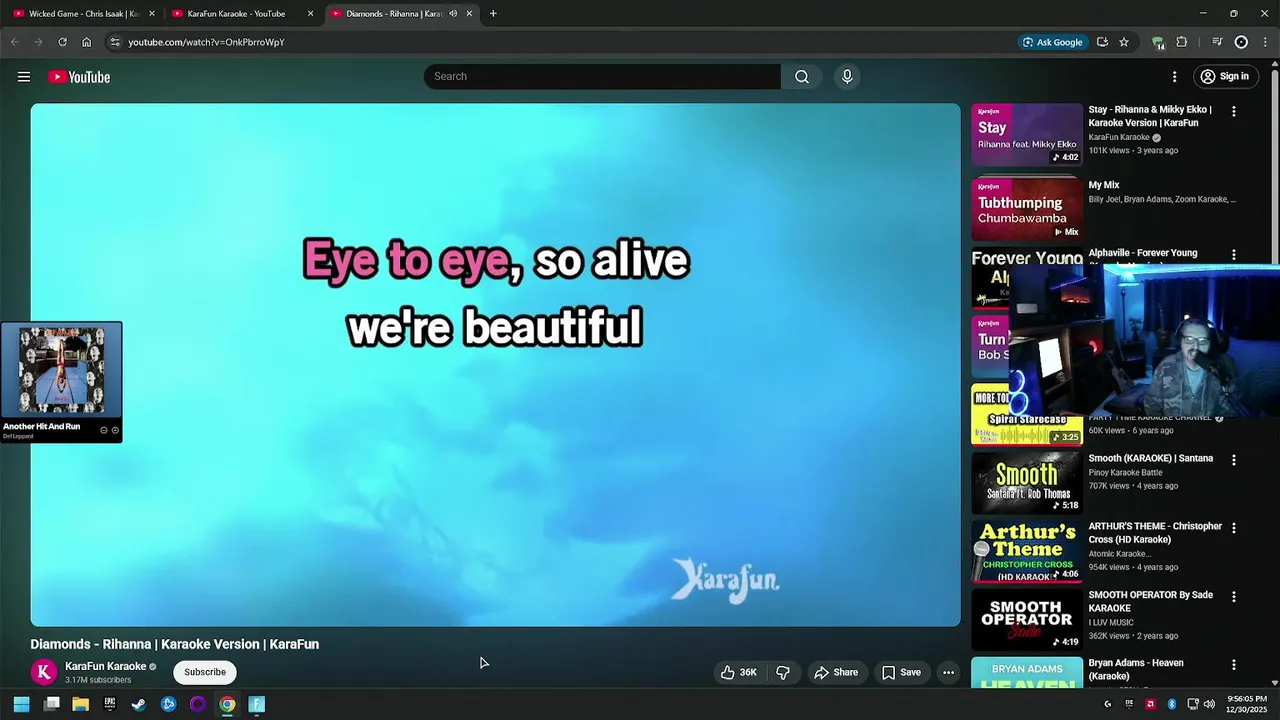Show hidden system tray icons

1107,704
